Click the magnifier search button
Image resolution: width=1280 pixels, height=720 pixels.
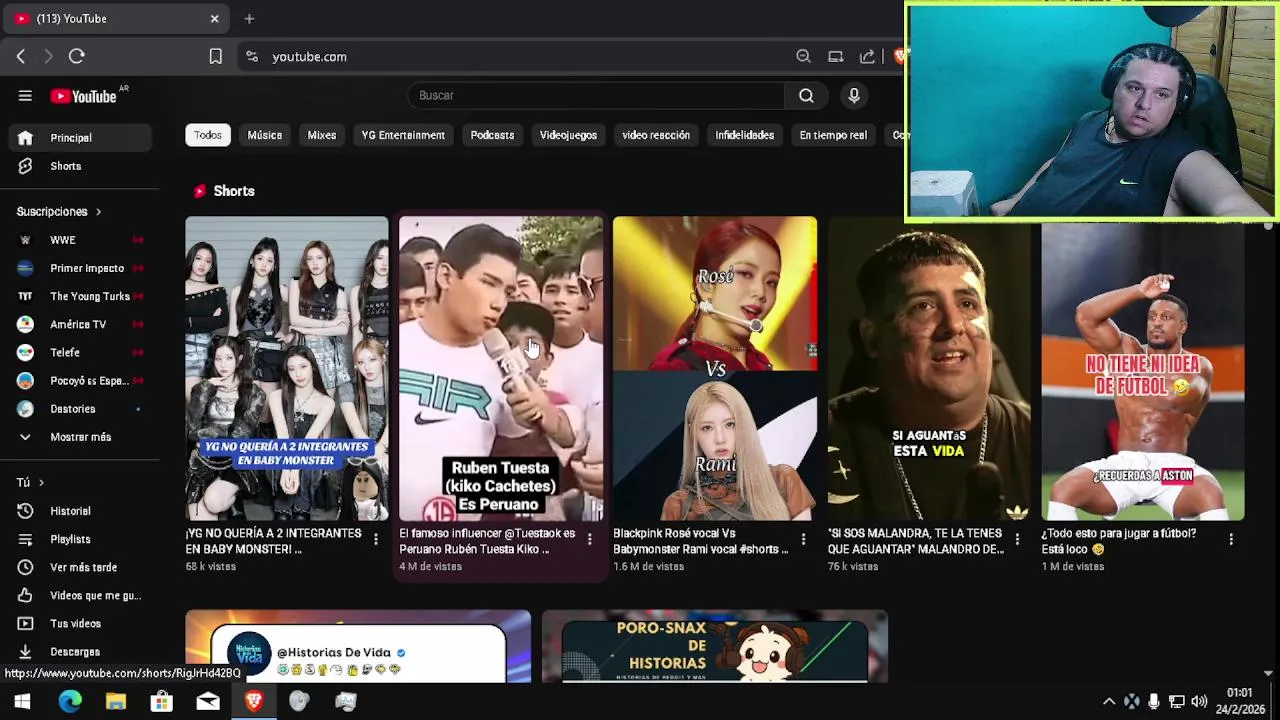click(x=806, y=95)
